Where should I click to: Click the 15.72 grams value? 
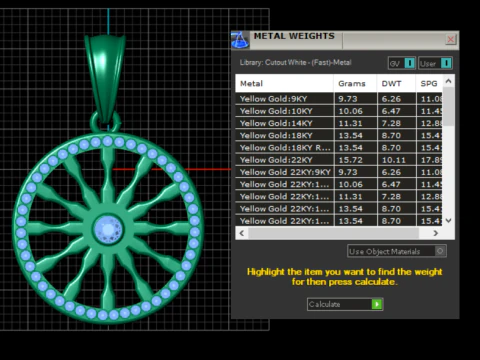pos(350,160)
